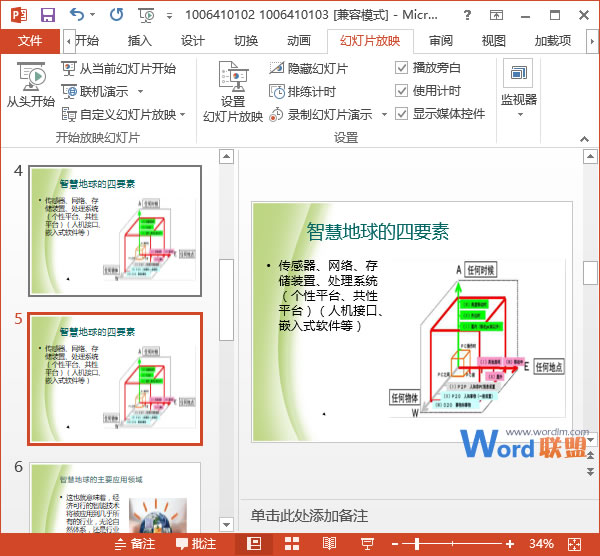Switch to Normal view icon
The width and height of the screenshot is (600, 556).
(x=254, y=544)
